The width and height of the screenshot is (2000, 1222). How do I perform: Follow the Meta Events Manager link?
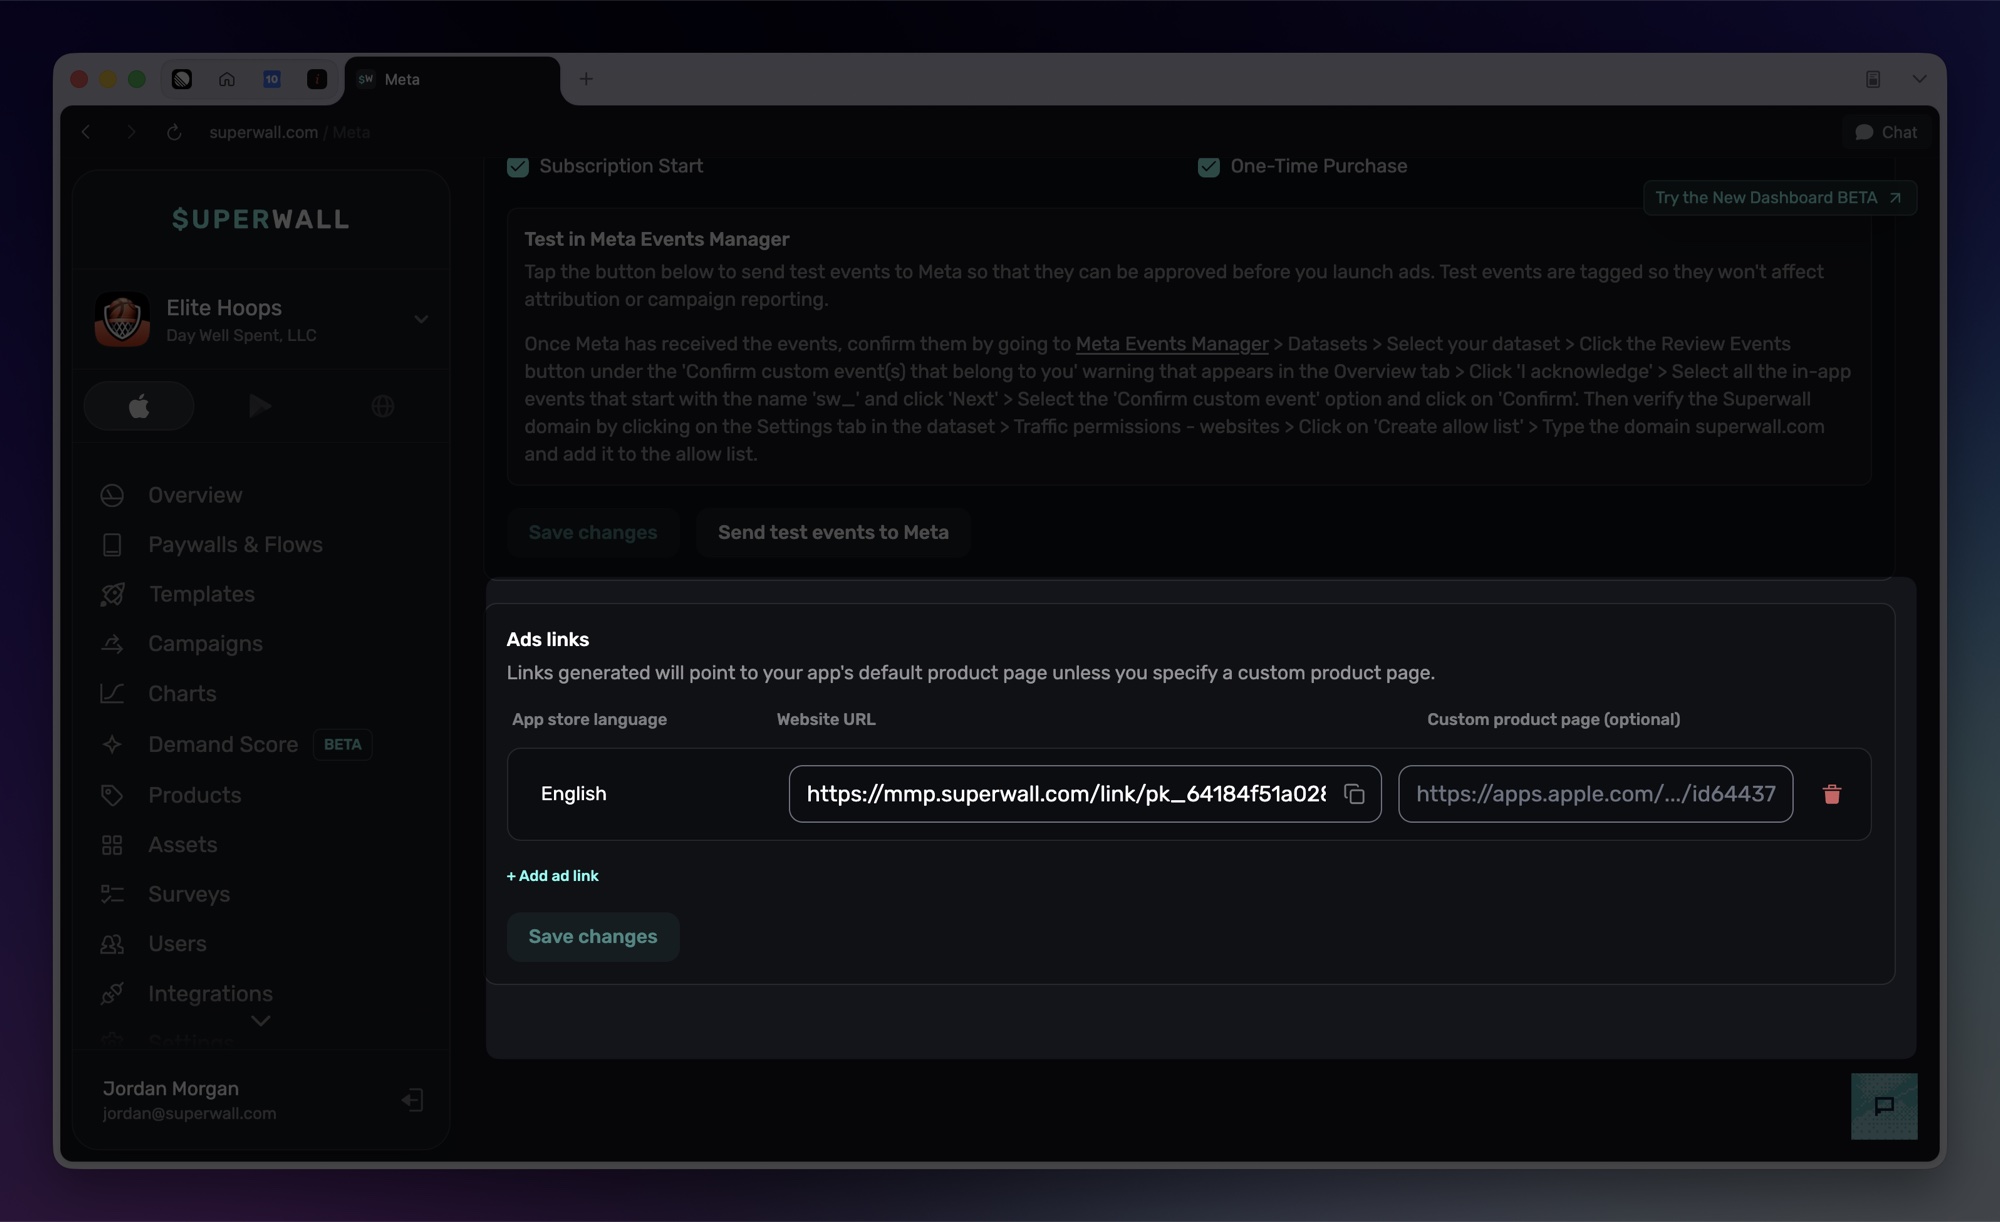(1172, 344)
